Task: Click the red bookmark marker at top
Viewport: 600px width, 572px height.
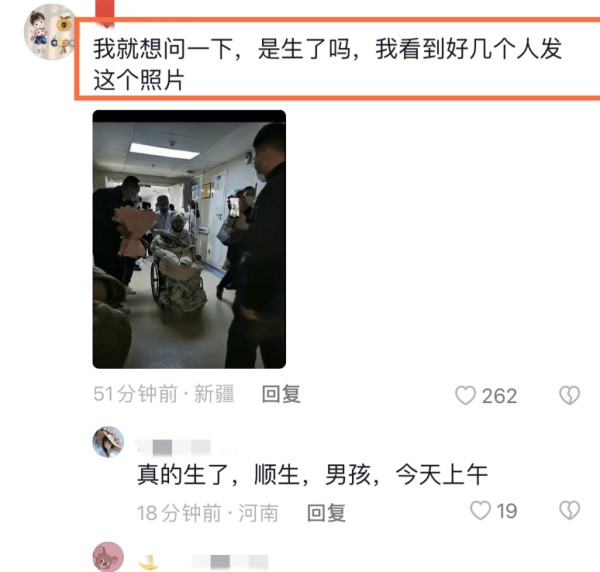Action: [x=105, y=13]
